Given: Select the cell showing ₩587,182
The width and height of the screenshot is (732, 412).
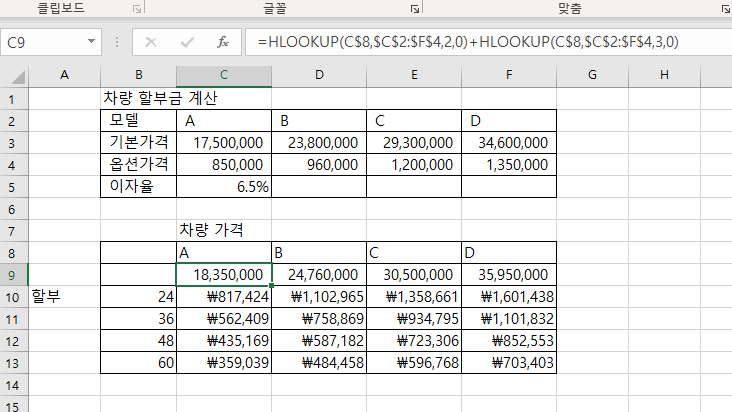Looking at the screenshot, I should tap(319, 341).
